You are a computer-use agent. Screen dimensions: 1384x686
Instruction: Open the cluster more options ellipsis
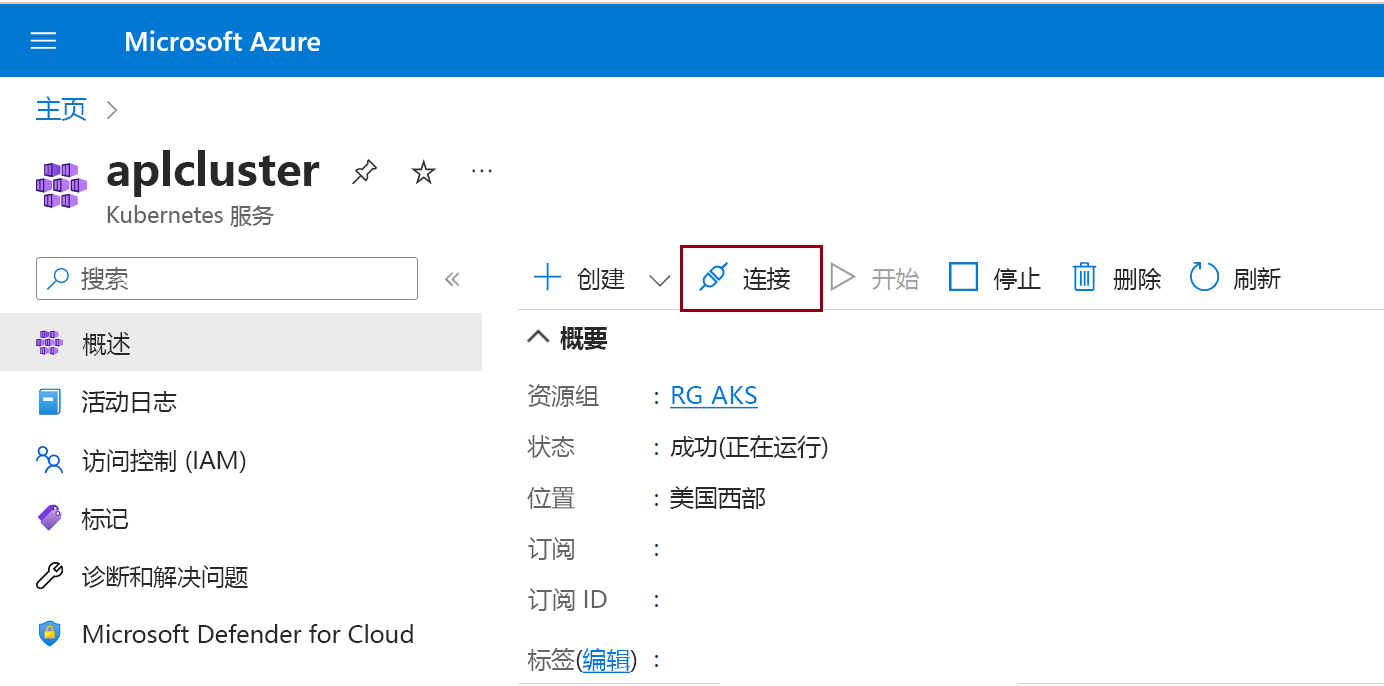[482, 171]
